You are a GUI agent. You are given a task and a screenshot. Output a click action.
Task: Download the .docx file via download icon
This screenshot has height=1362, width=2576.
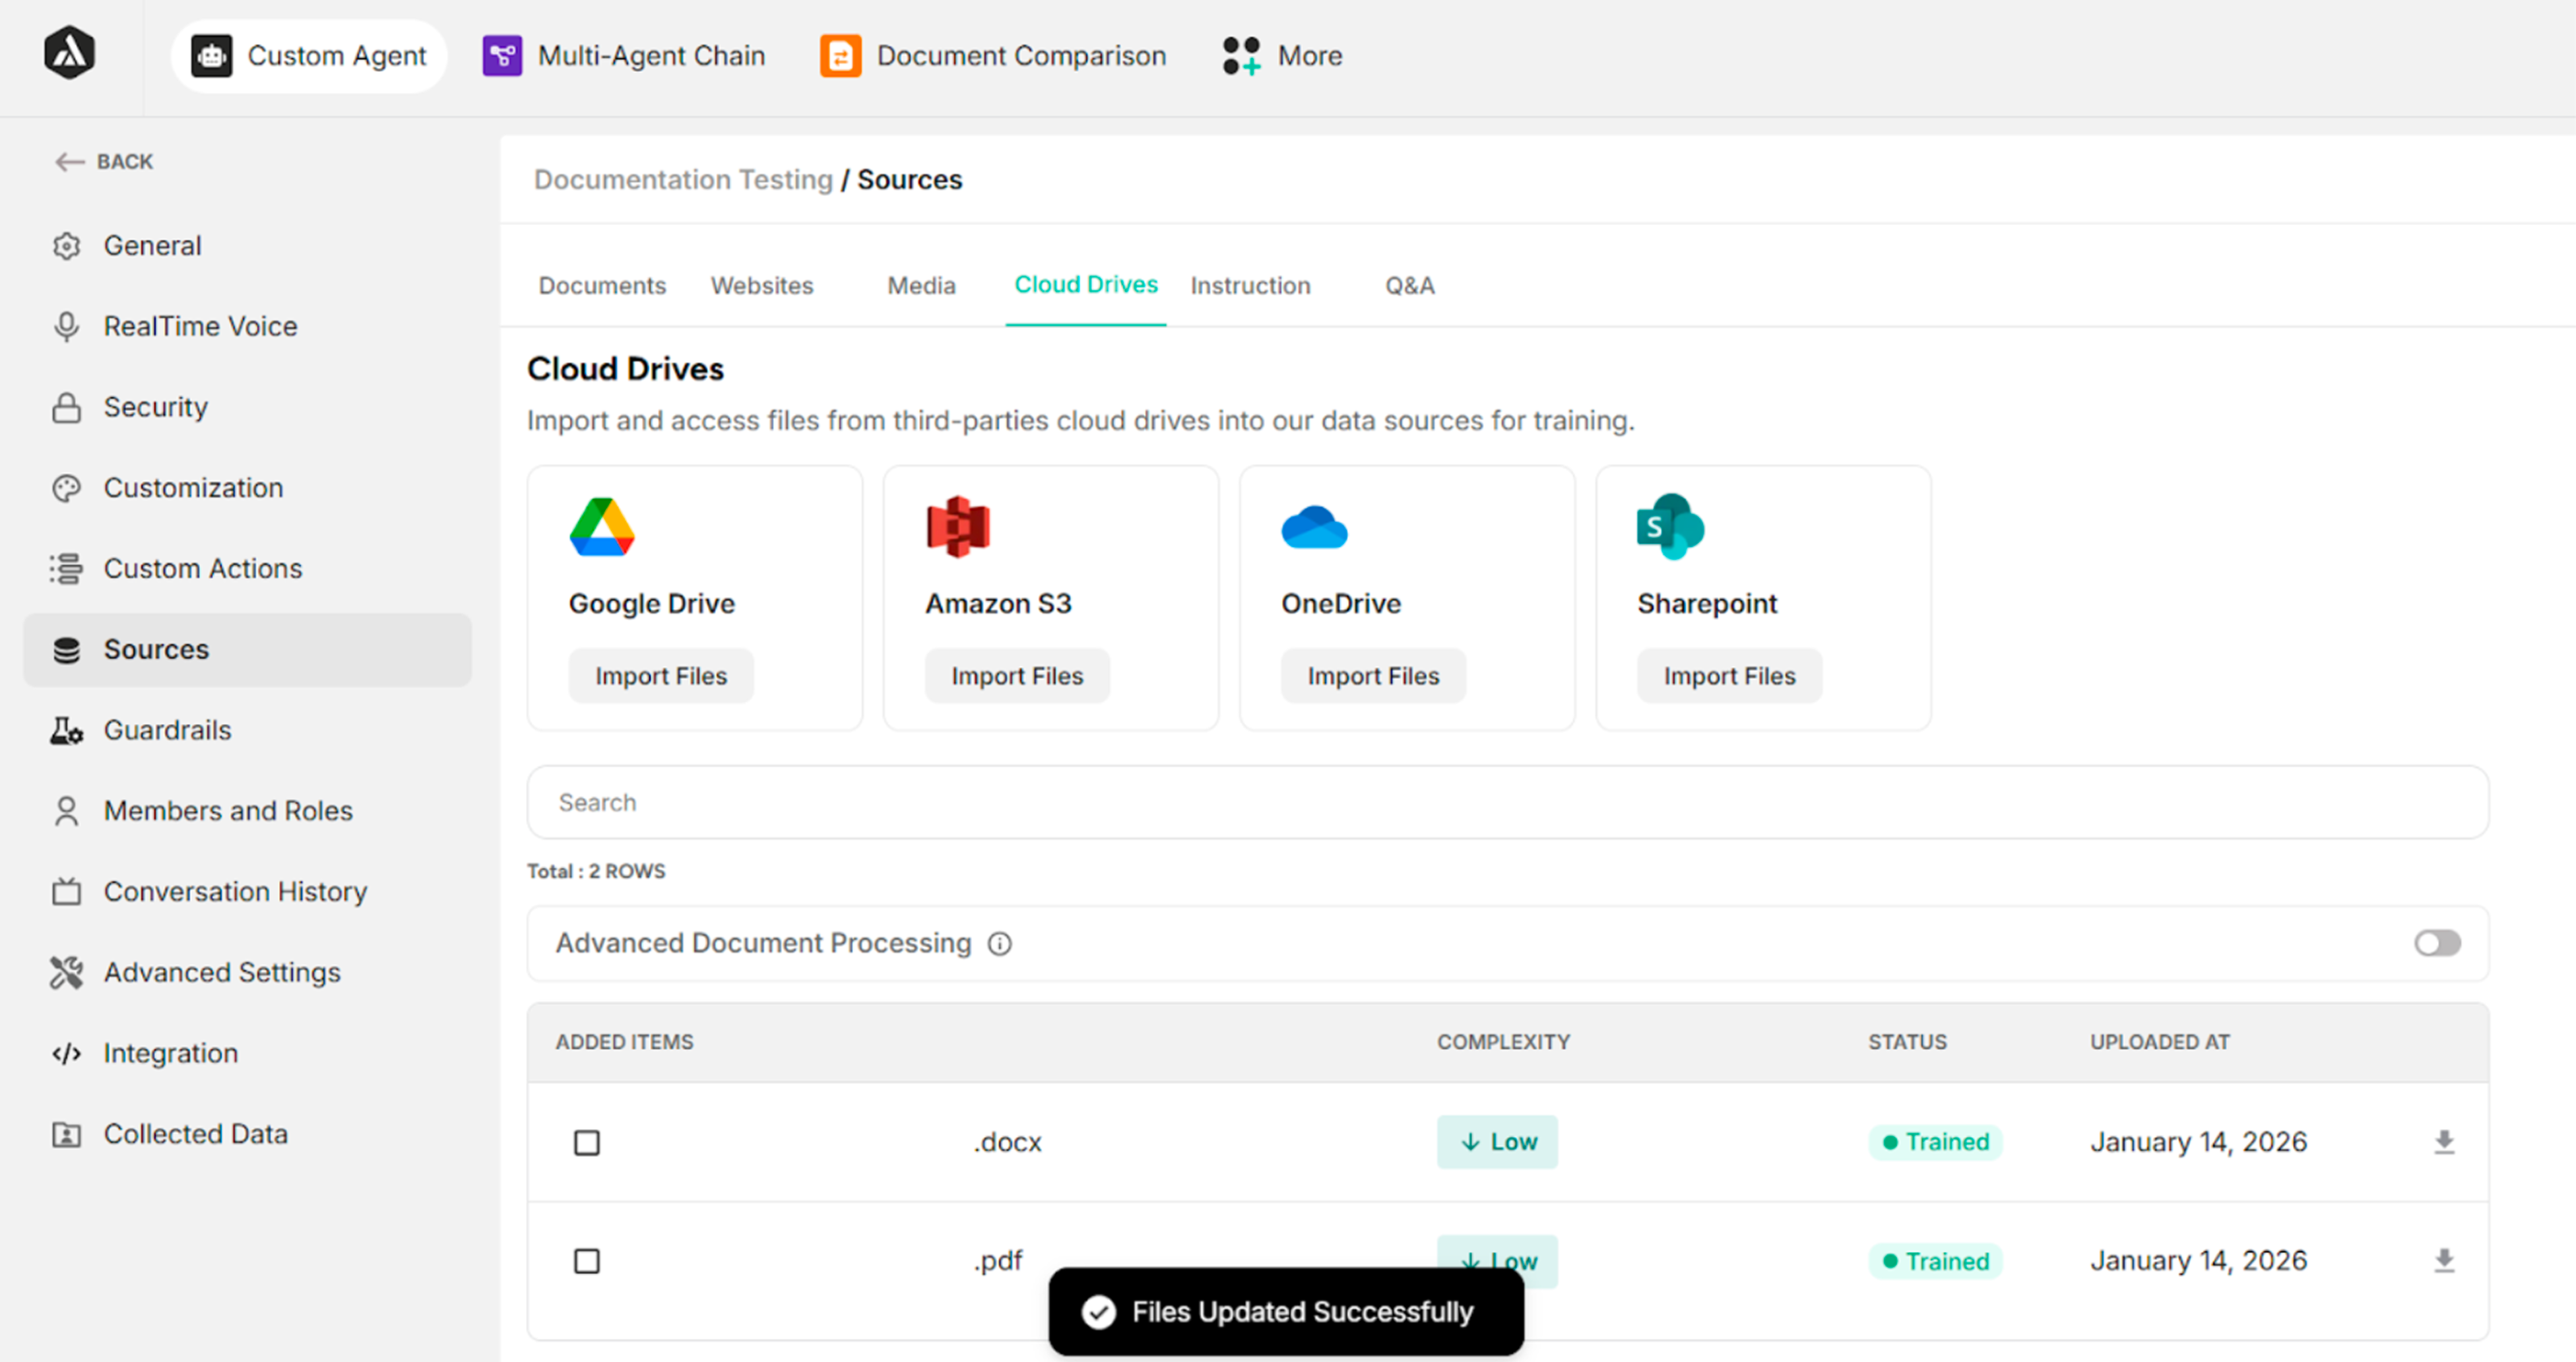(x=2443, y=1141)
